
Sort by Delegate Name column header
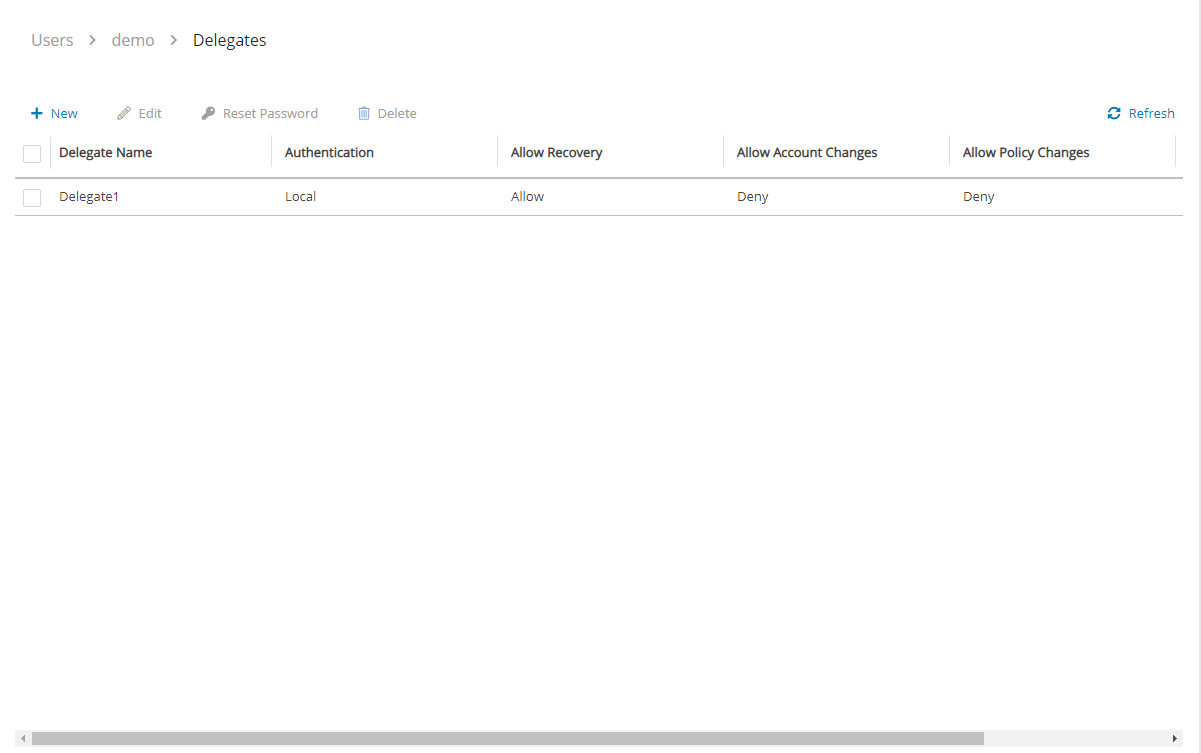coord(106,153)
